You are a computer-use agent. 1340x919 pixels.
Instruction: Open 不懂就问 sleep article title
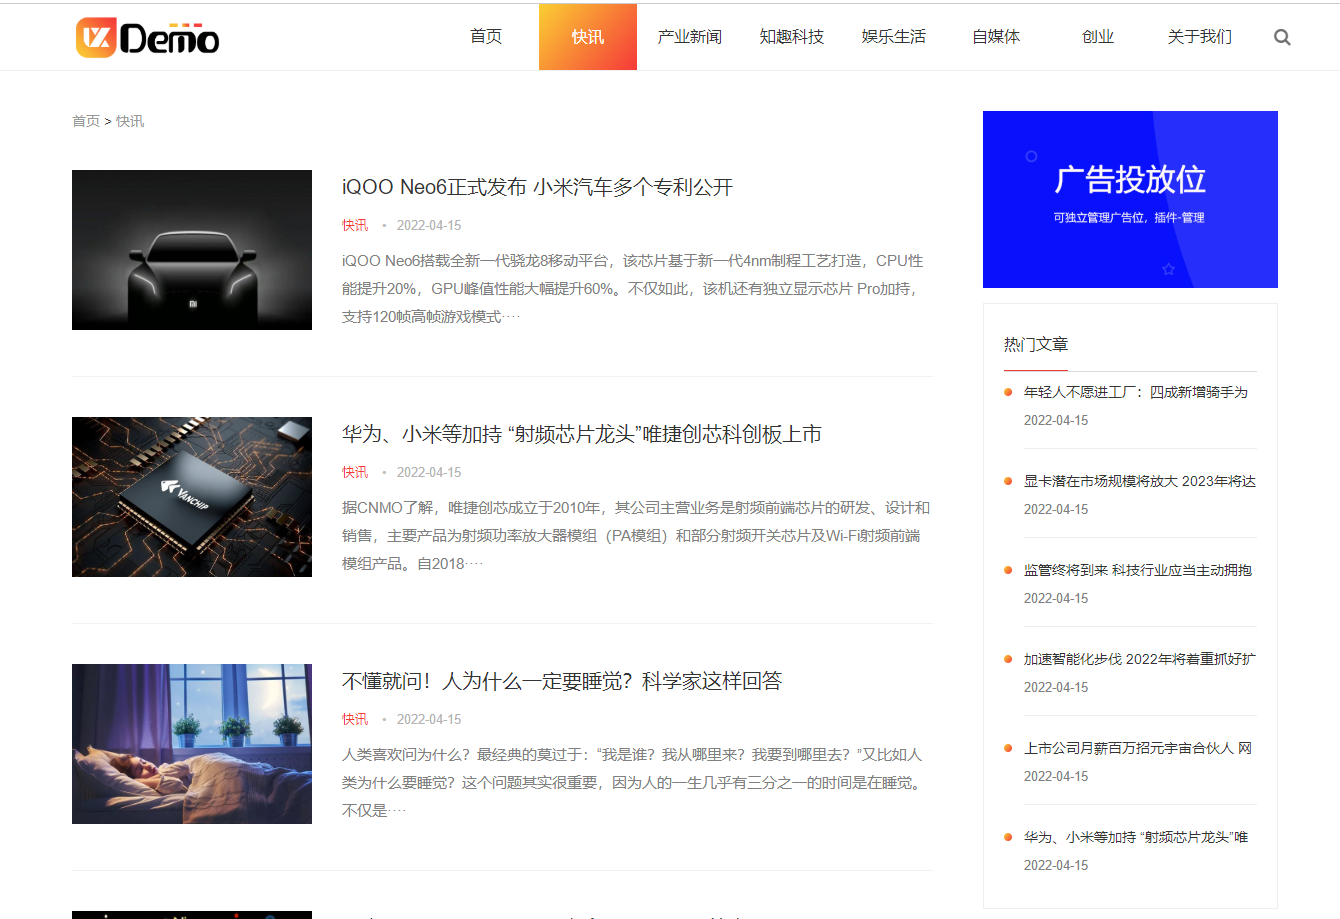pos(562,681)
